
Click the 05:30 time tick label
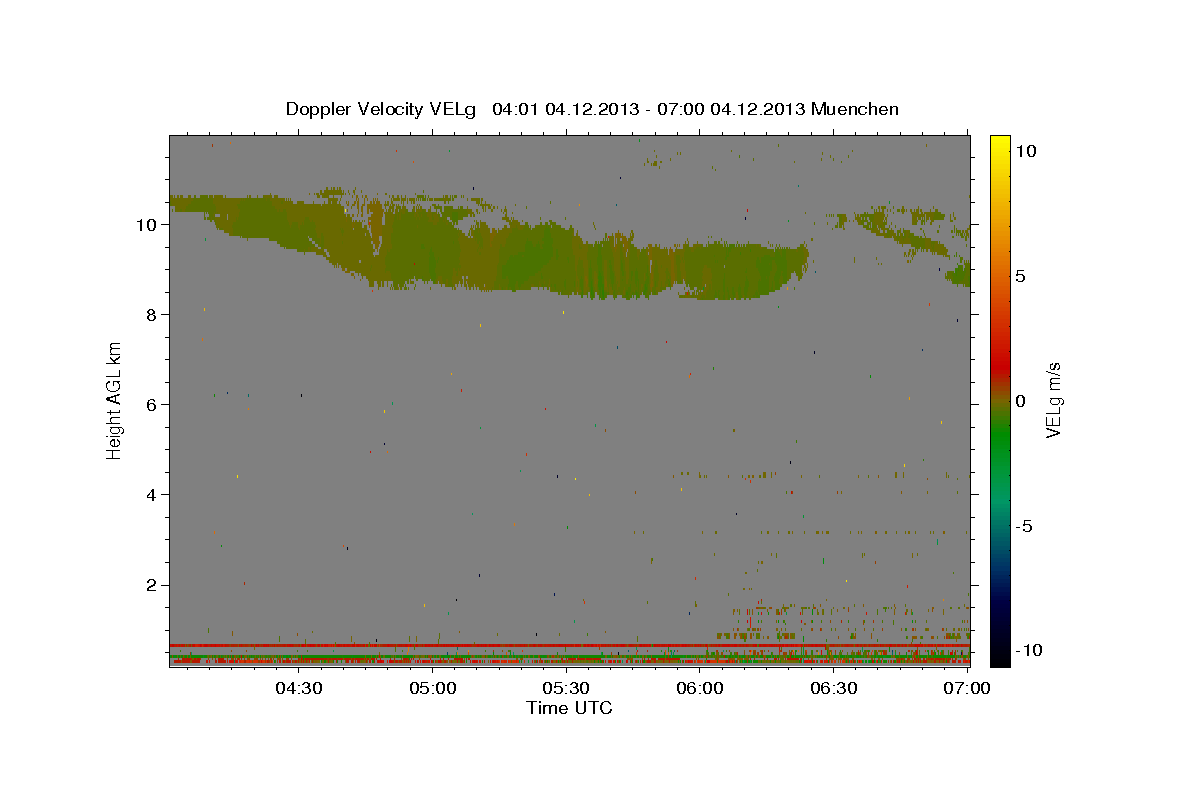(565, 688)
